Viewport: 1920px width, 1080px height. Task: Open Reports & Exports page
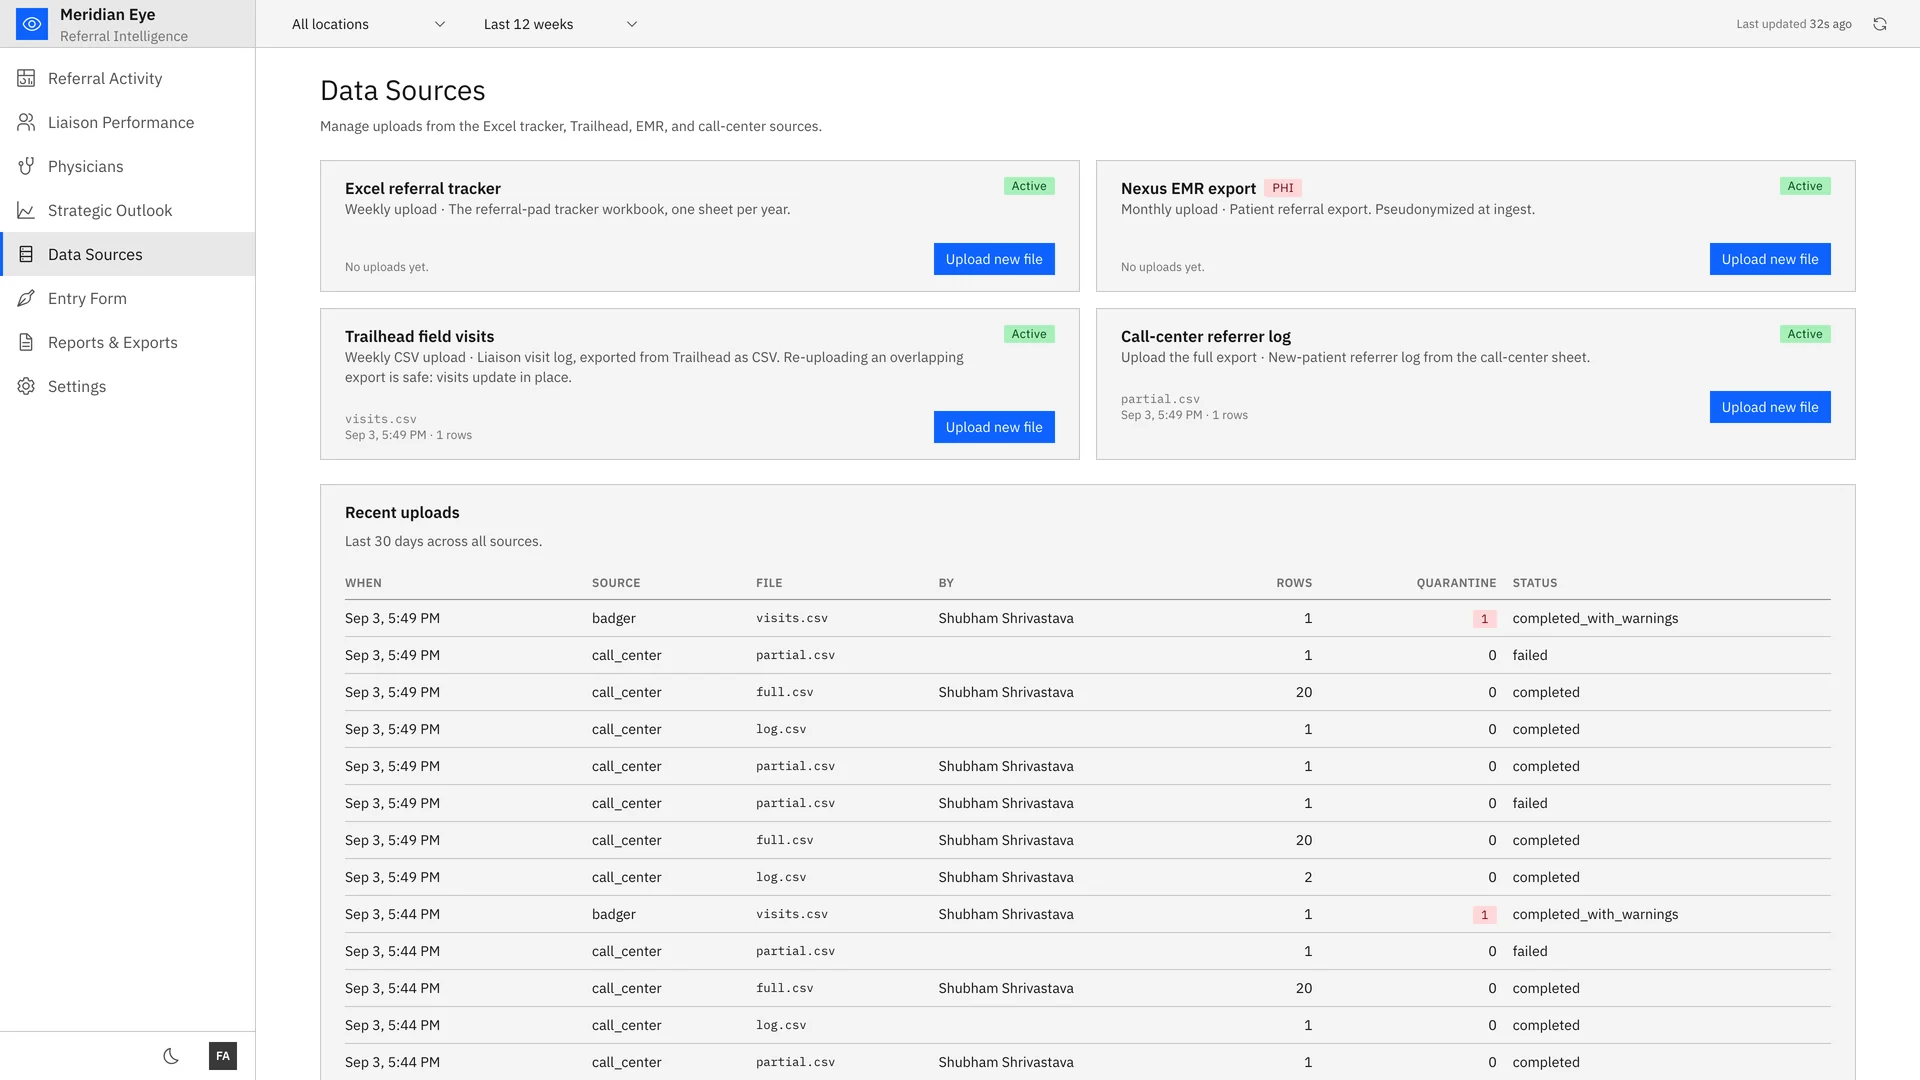[128, 342]
